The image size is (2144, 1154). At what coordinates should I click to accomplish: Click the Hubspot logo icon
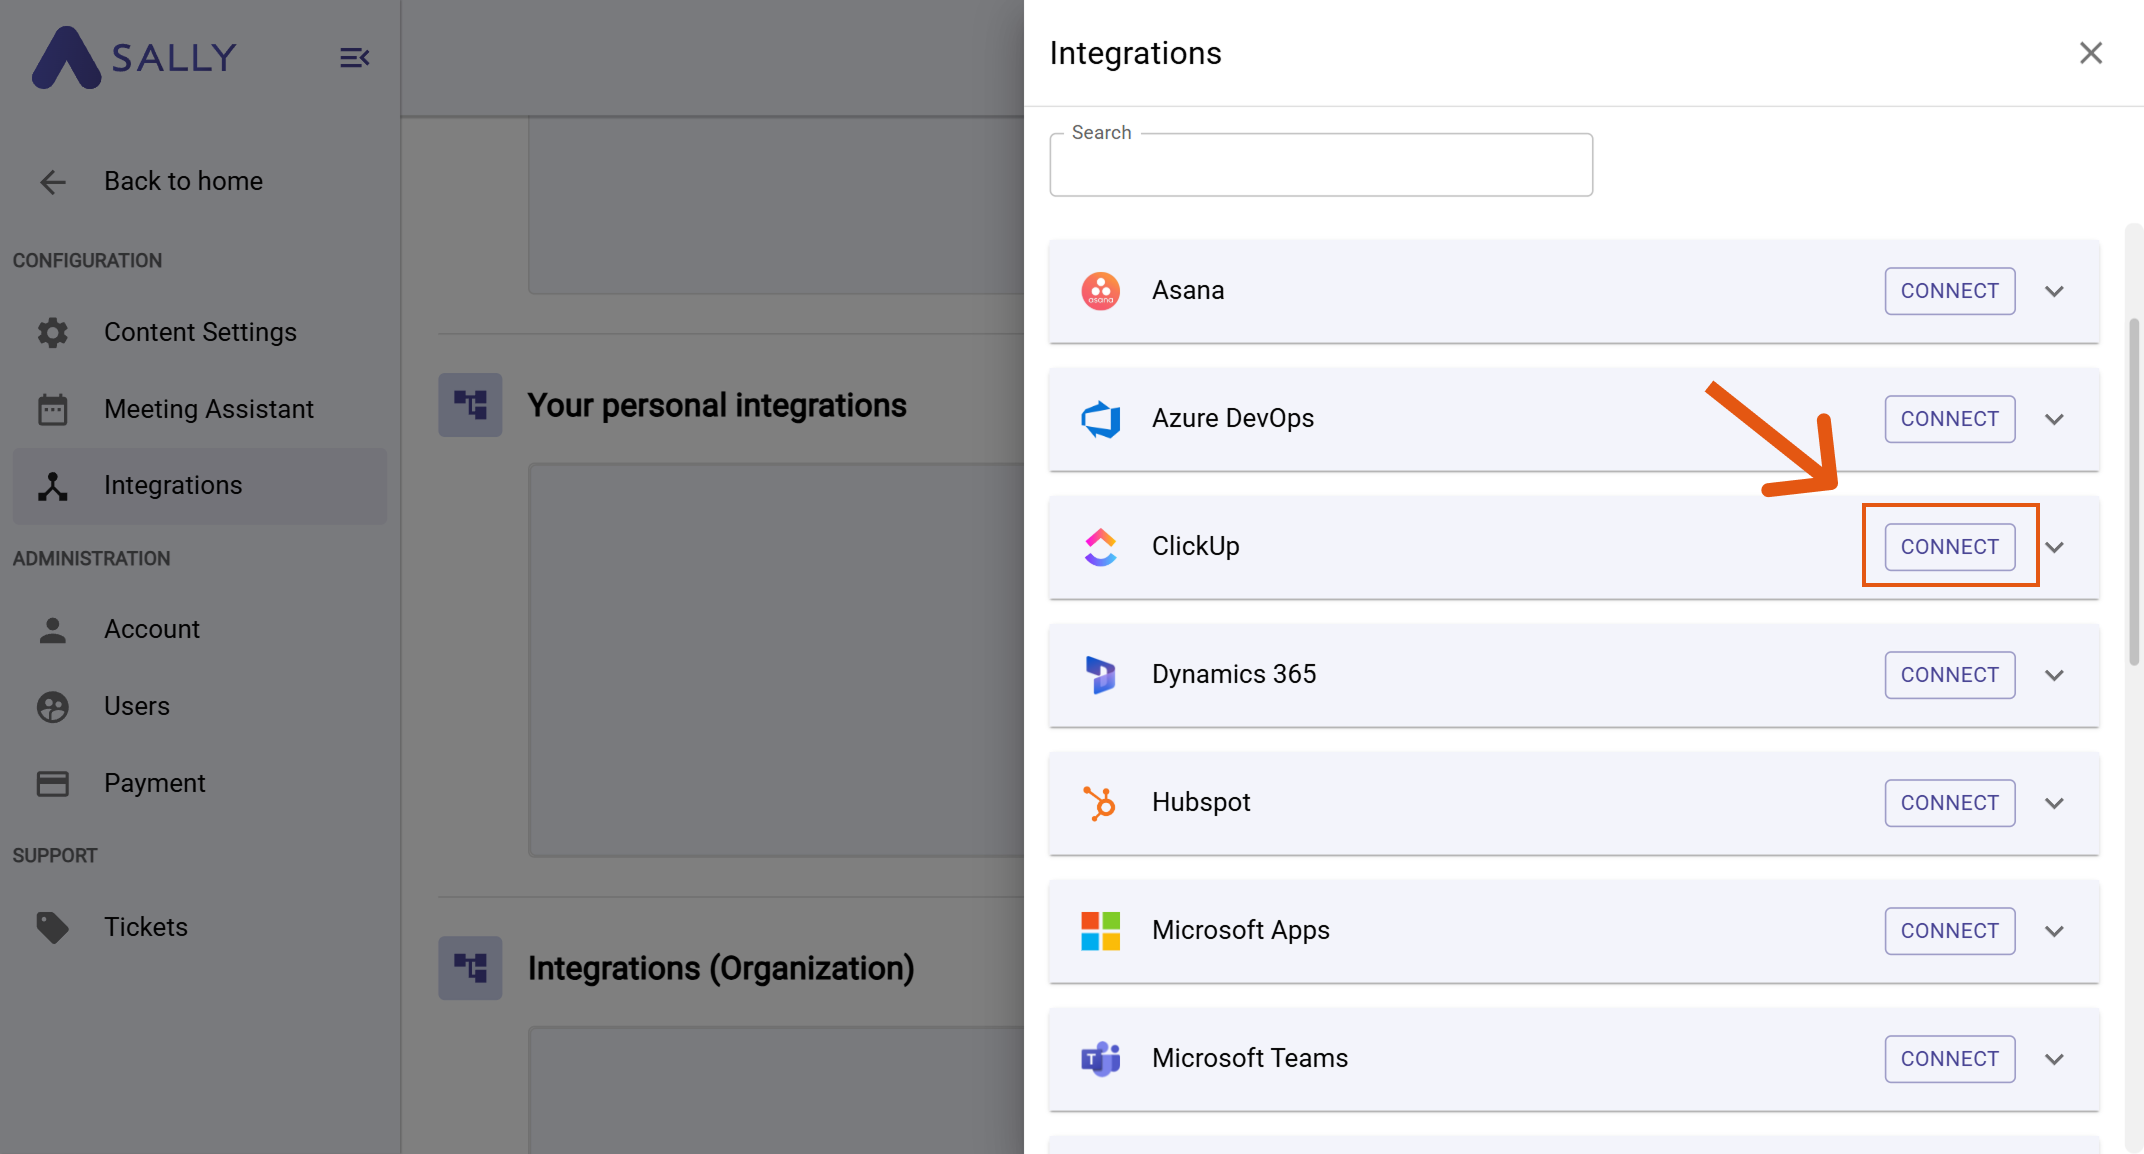1101,803
